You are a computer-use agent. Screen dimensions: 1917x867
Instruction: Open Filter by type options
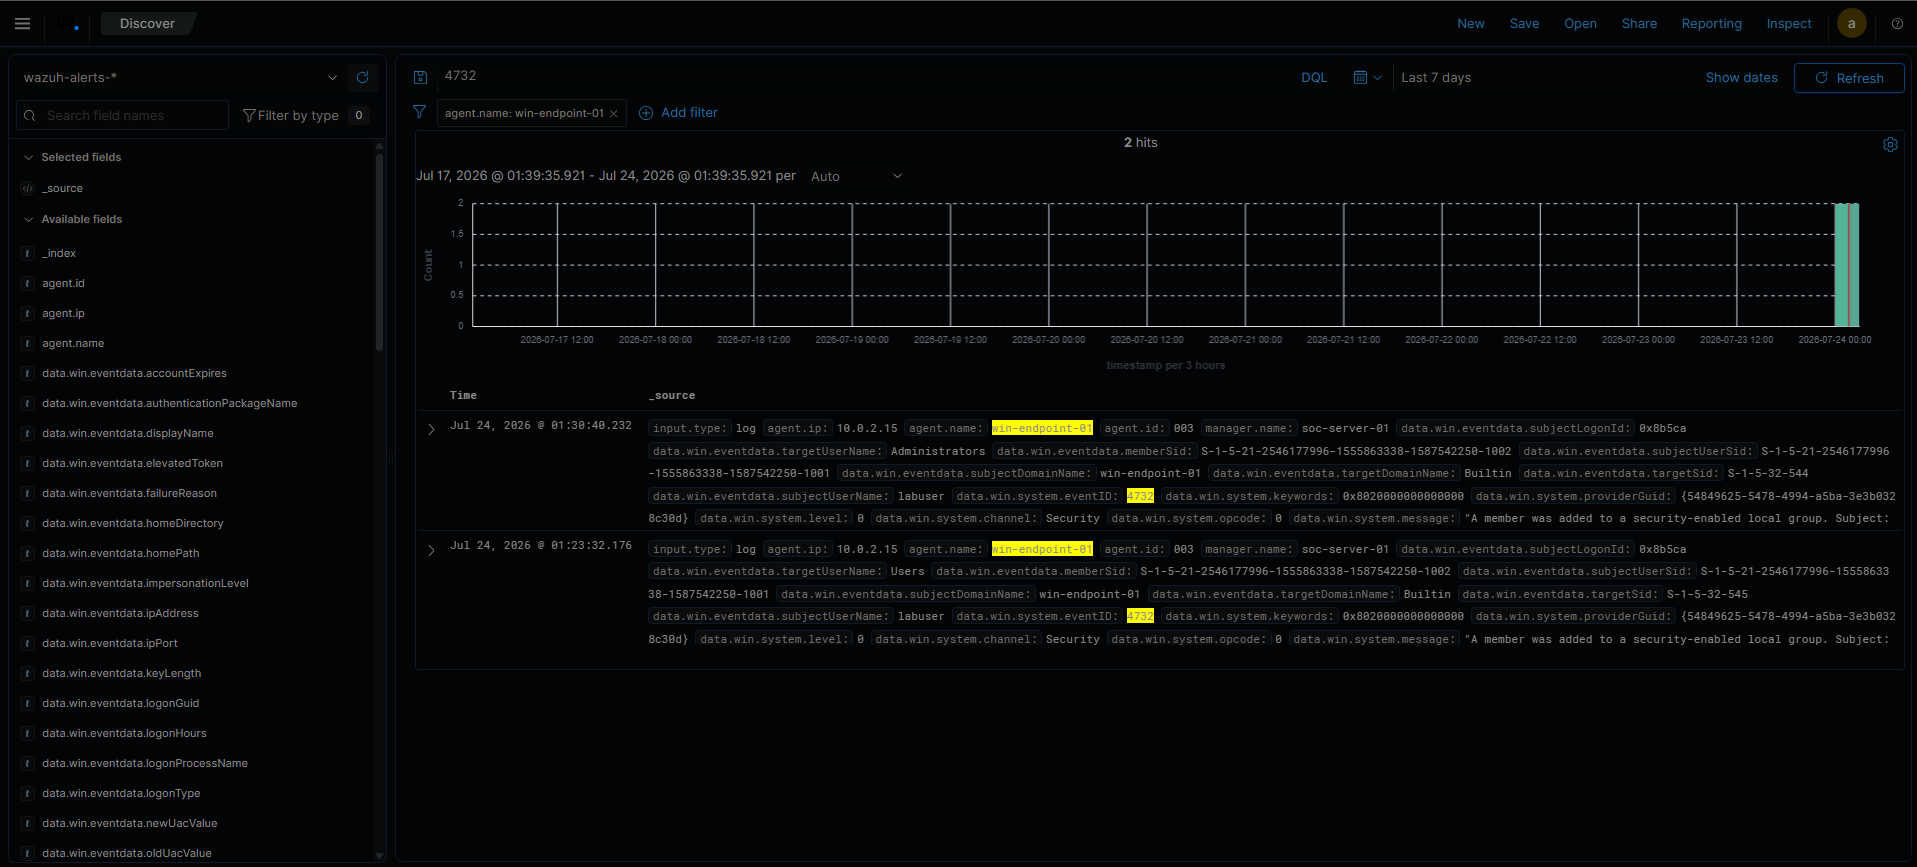[x=306, y=115]
